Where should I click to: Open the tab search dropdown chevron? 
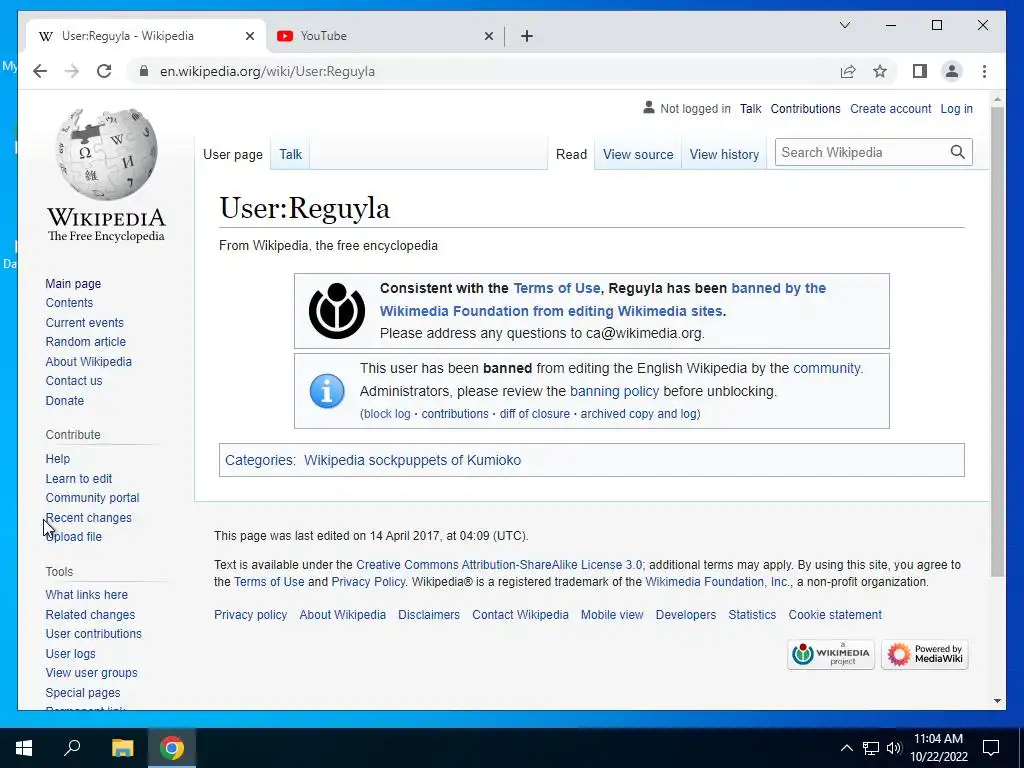pos(844,25)
